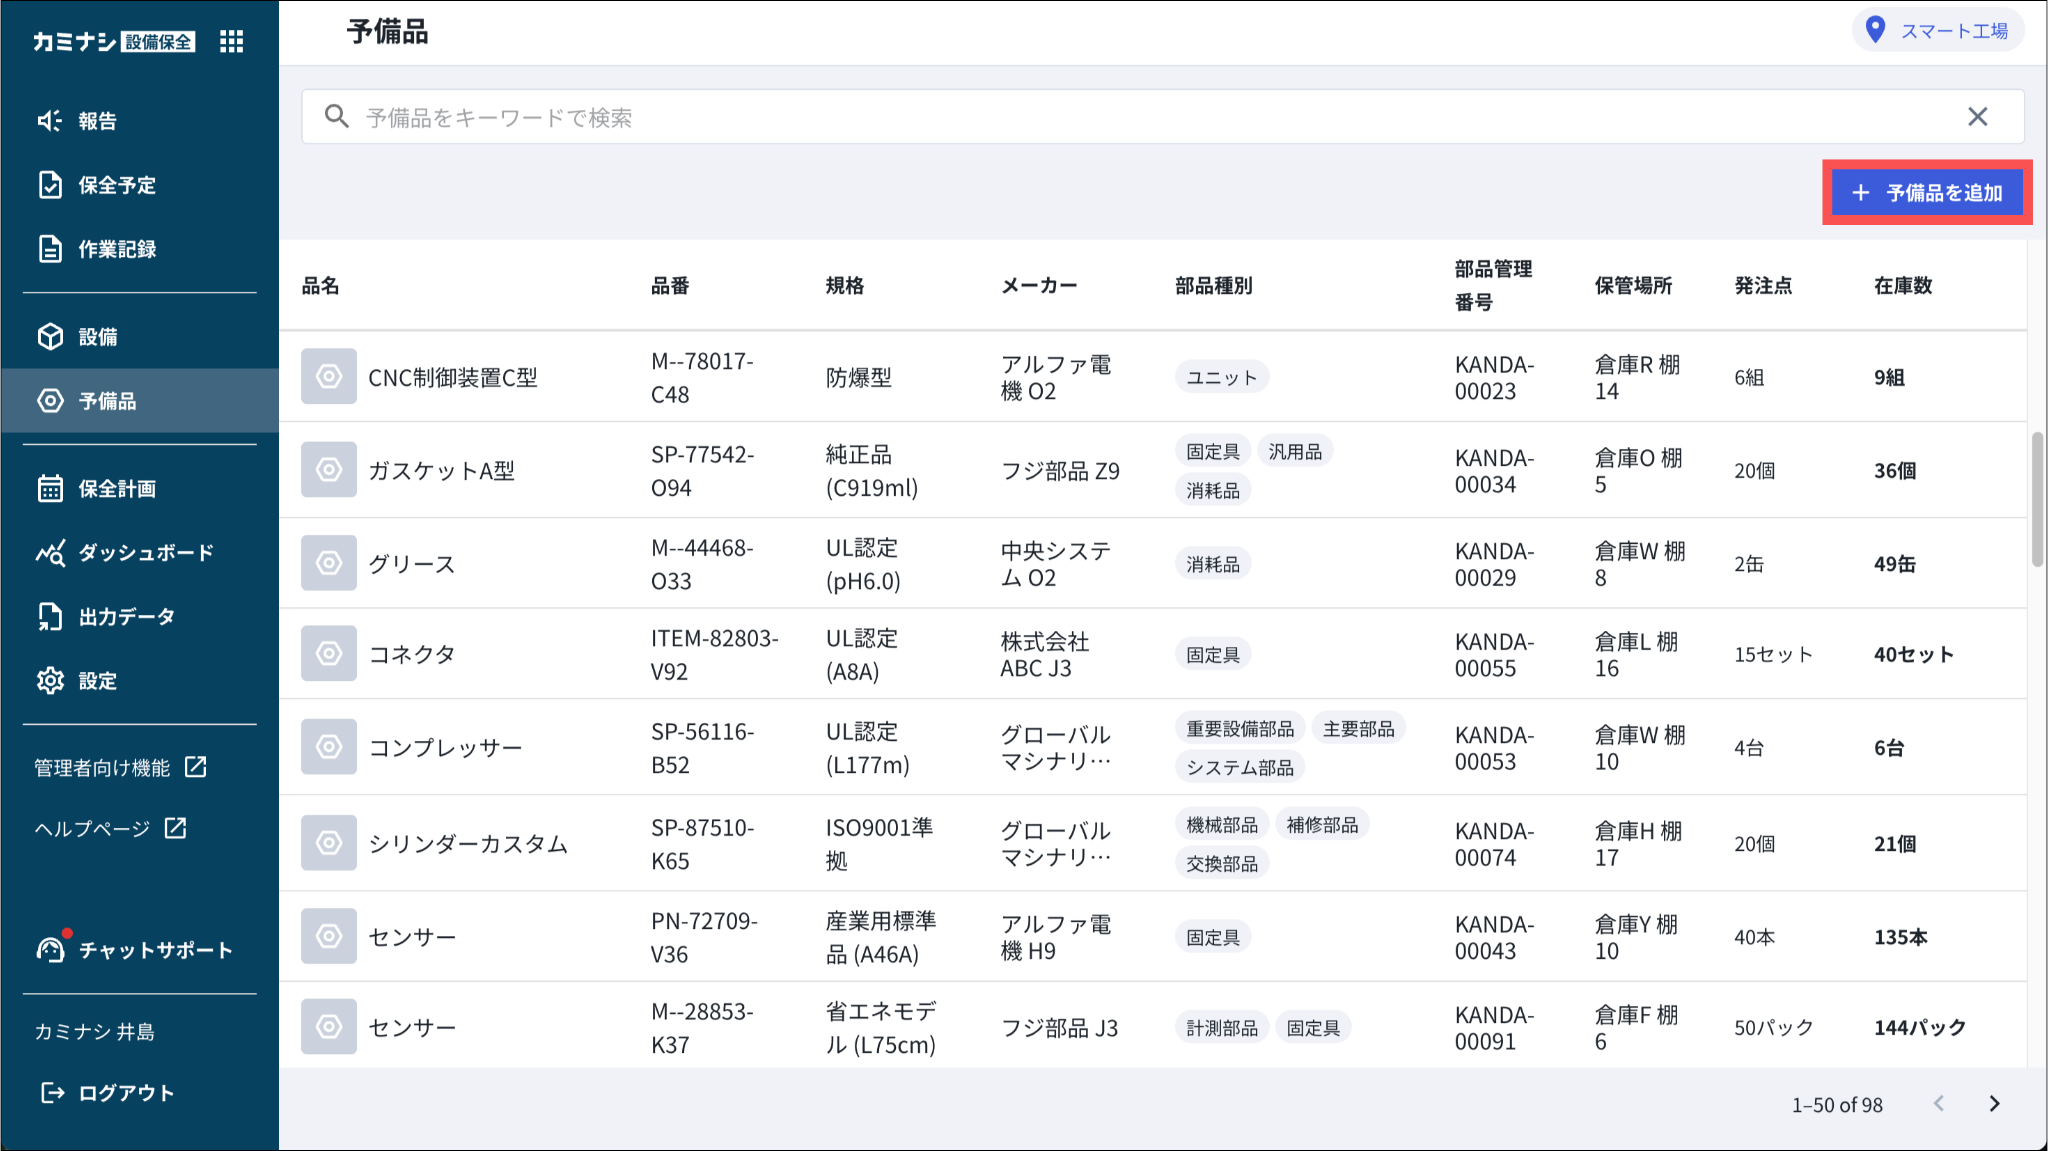Select 作業記録 in the sidebar
Image resolution: width=2048 pixels, height=1151 pixels.
(116, 249)
